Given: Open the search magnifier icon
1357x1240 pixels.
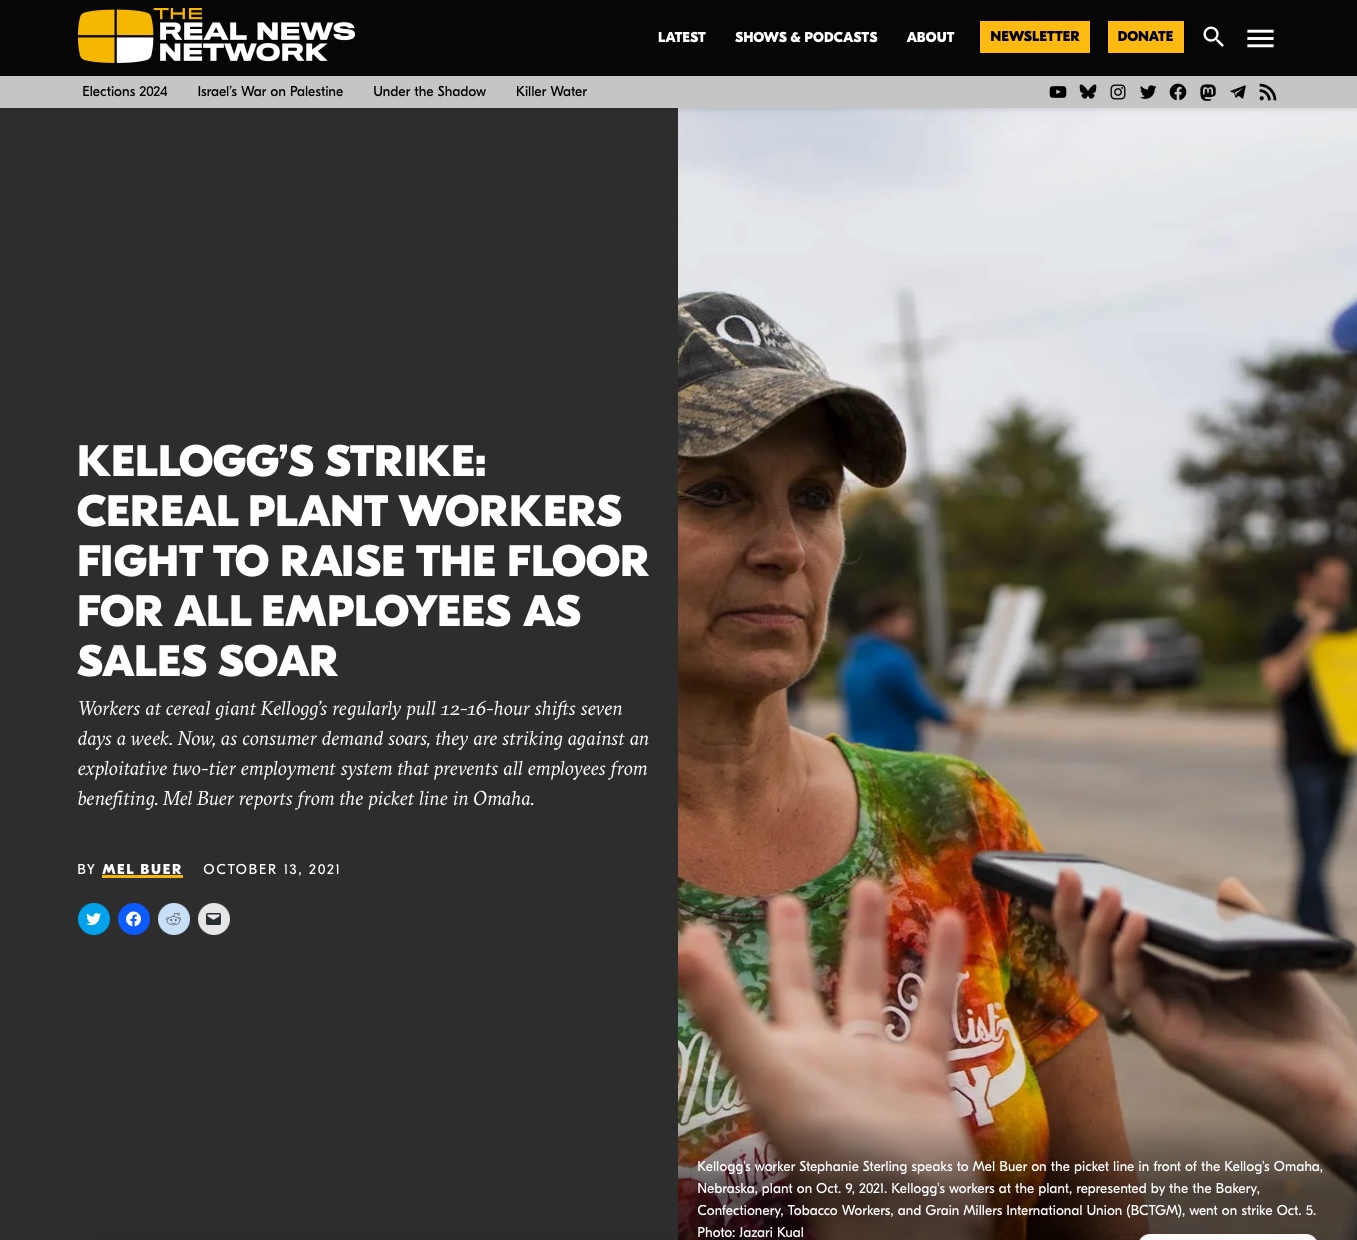Looking at the screenshot, I should [1213, 37].
